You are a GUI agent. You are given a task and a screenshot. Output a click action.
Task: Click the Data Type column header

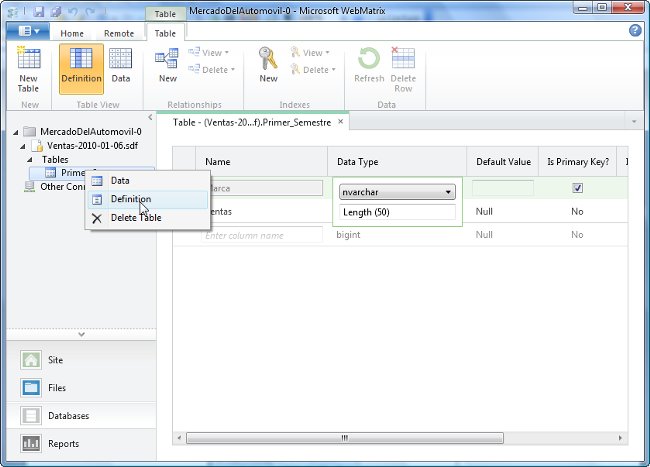397,162
